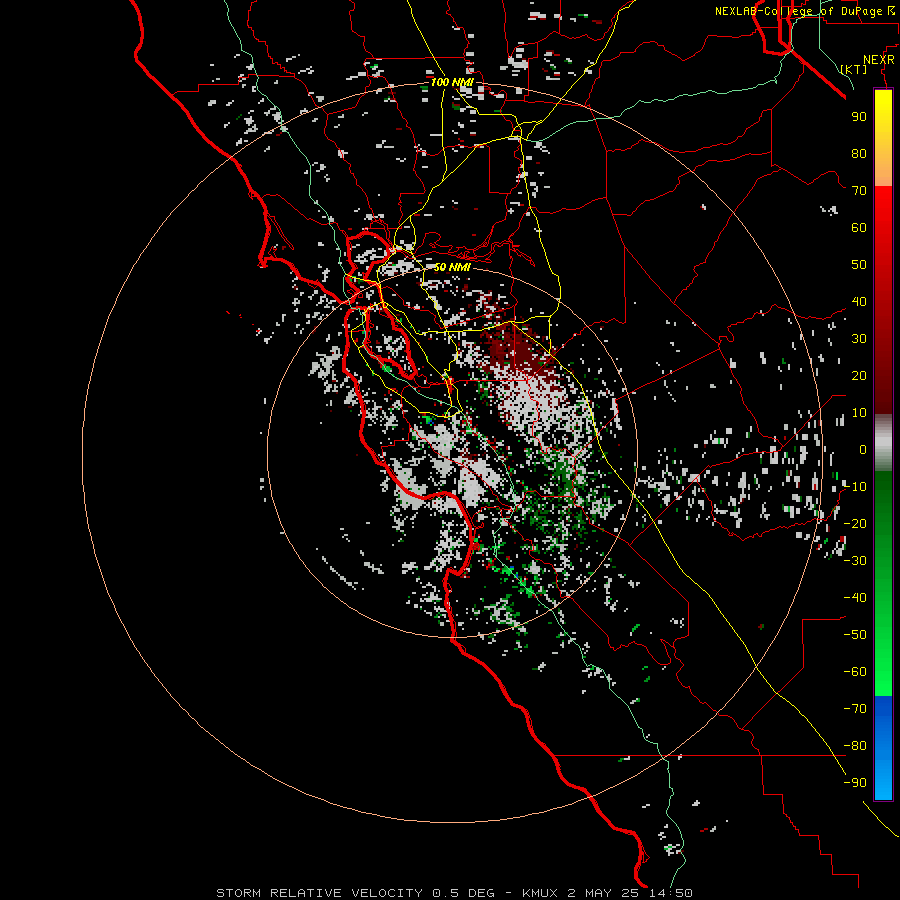Click the '2 MAY 25 14:50' timestamp
900x900 pixels.
point(632,893)
